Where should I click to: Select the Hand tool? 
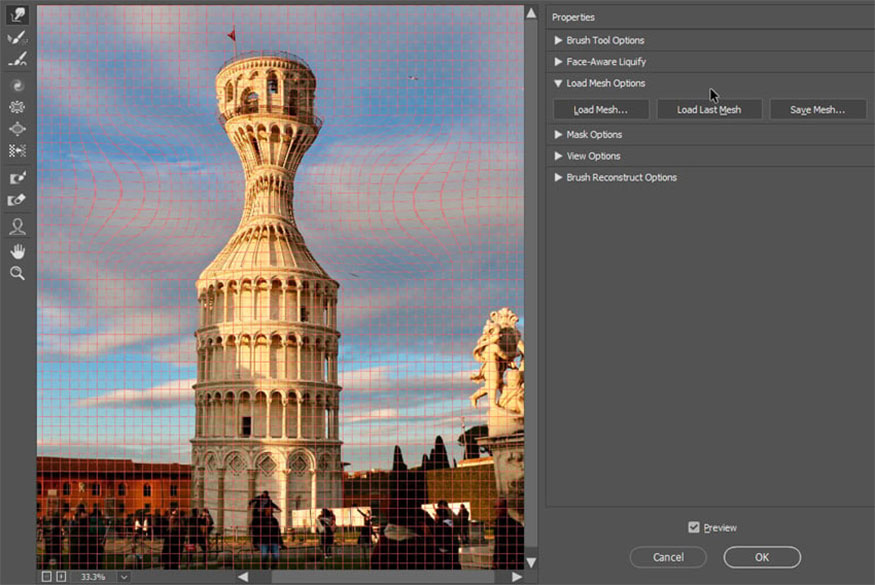pyautogui.click(x=17, y=250)
